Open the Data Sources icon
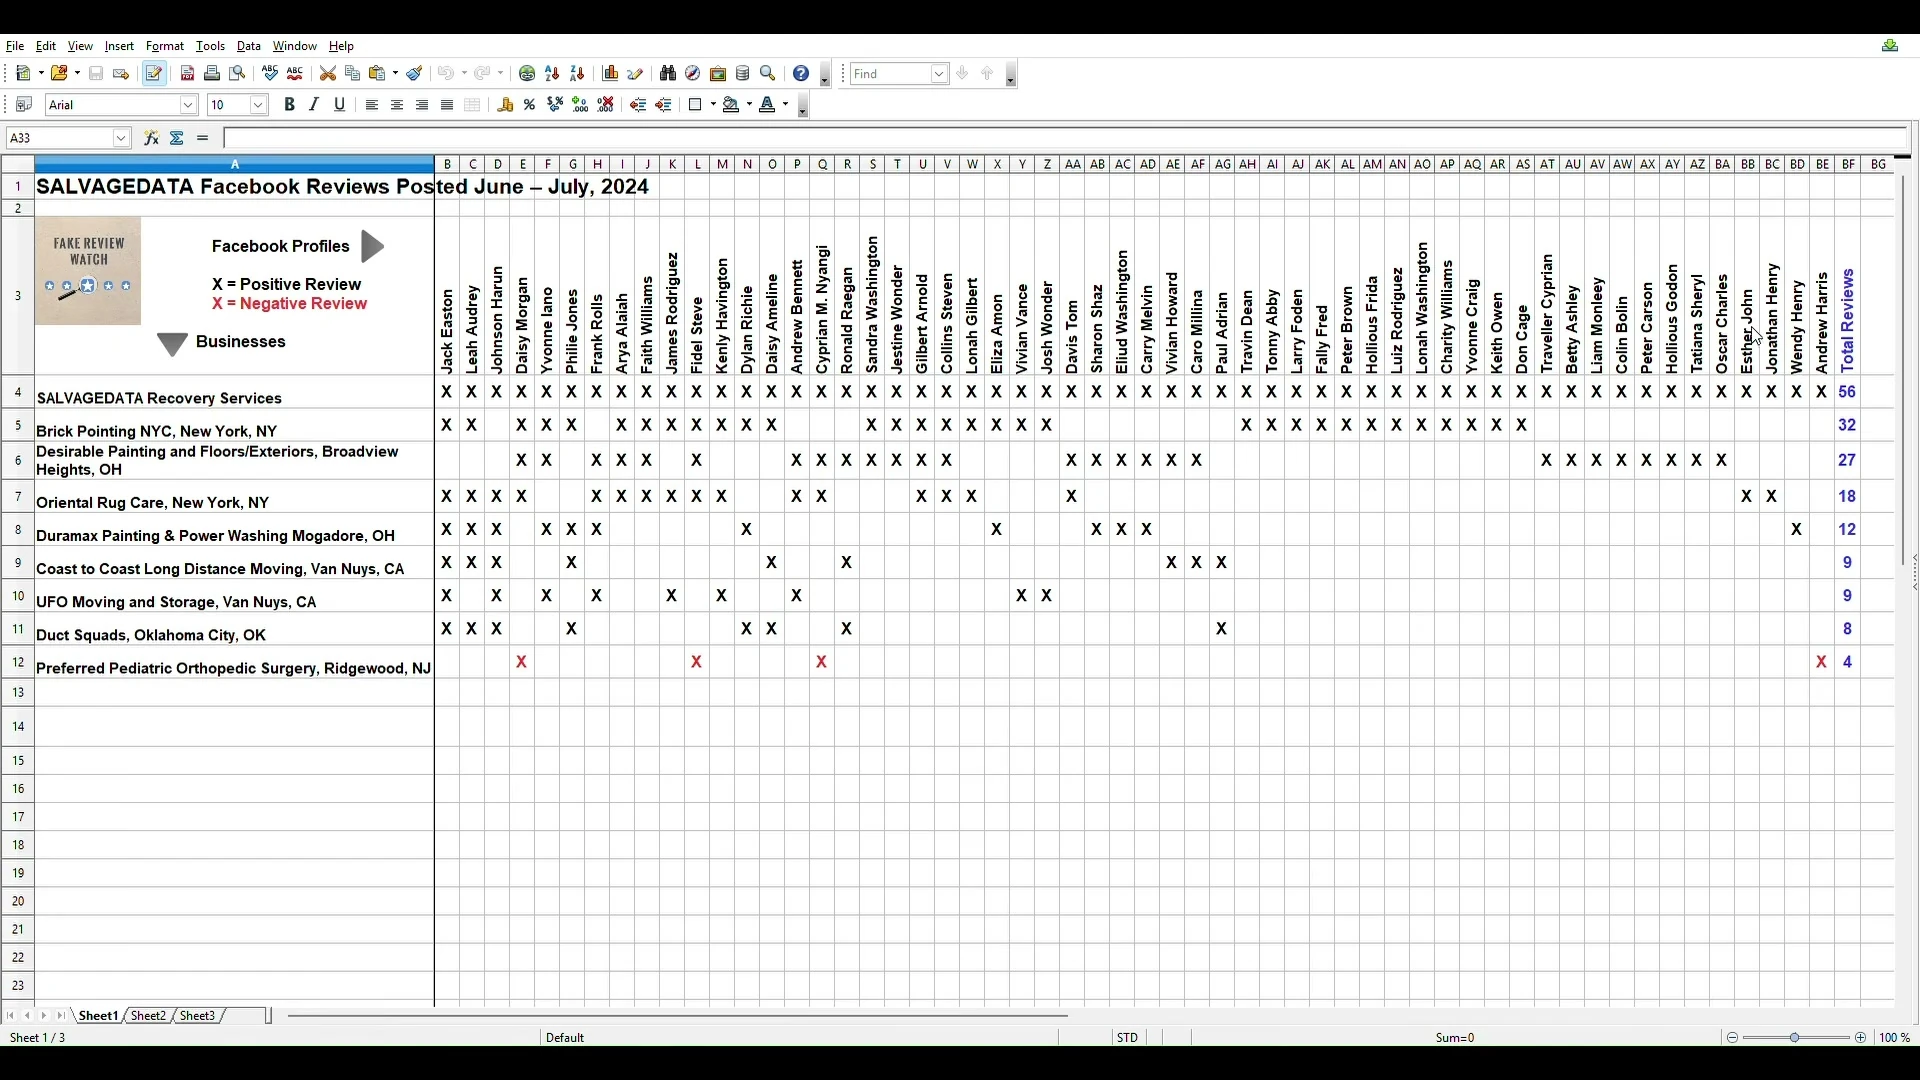1920x1080 pixels. pos(744,74)
